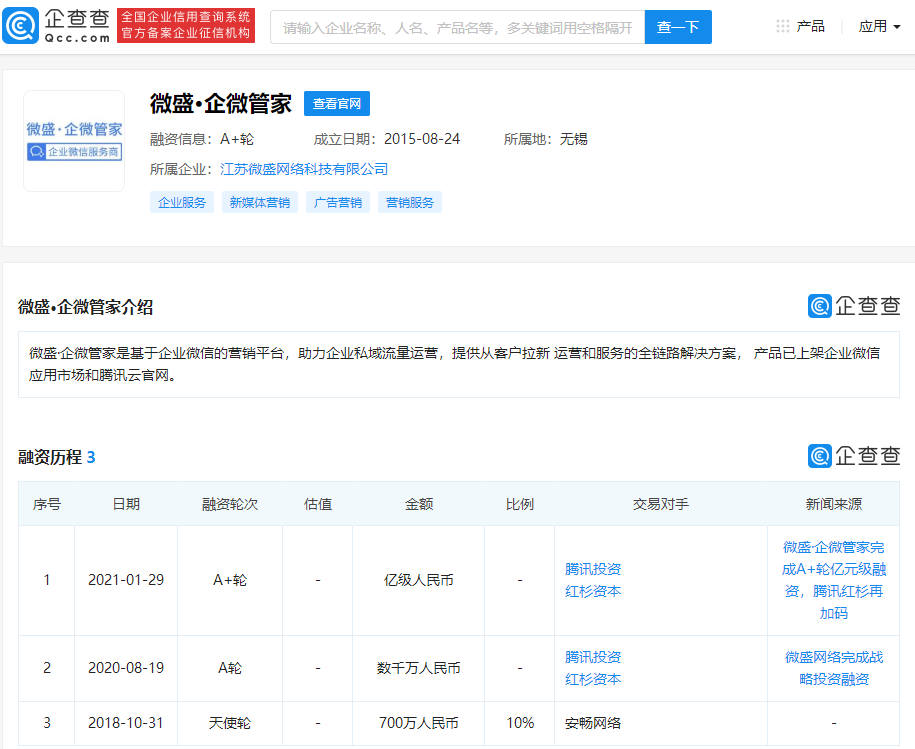Click the 2021-01-29 date cell

coord(126,580)
